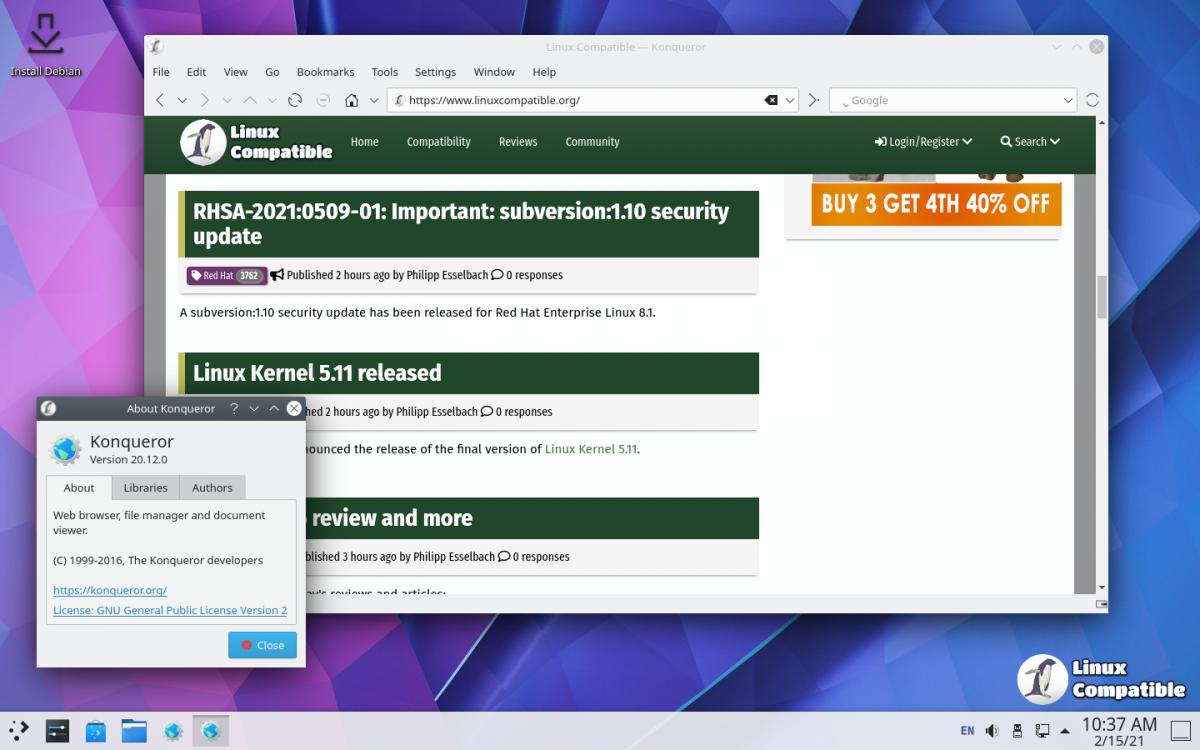
Task: Click the Back navigation arrow in Konqueror toolbar
Action: [160, 100]
